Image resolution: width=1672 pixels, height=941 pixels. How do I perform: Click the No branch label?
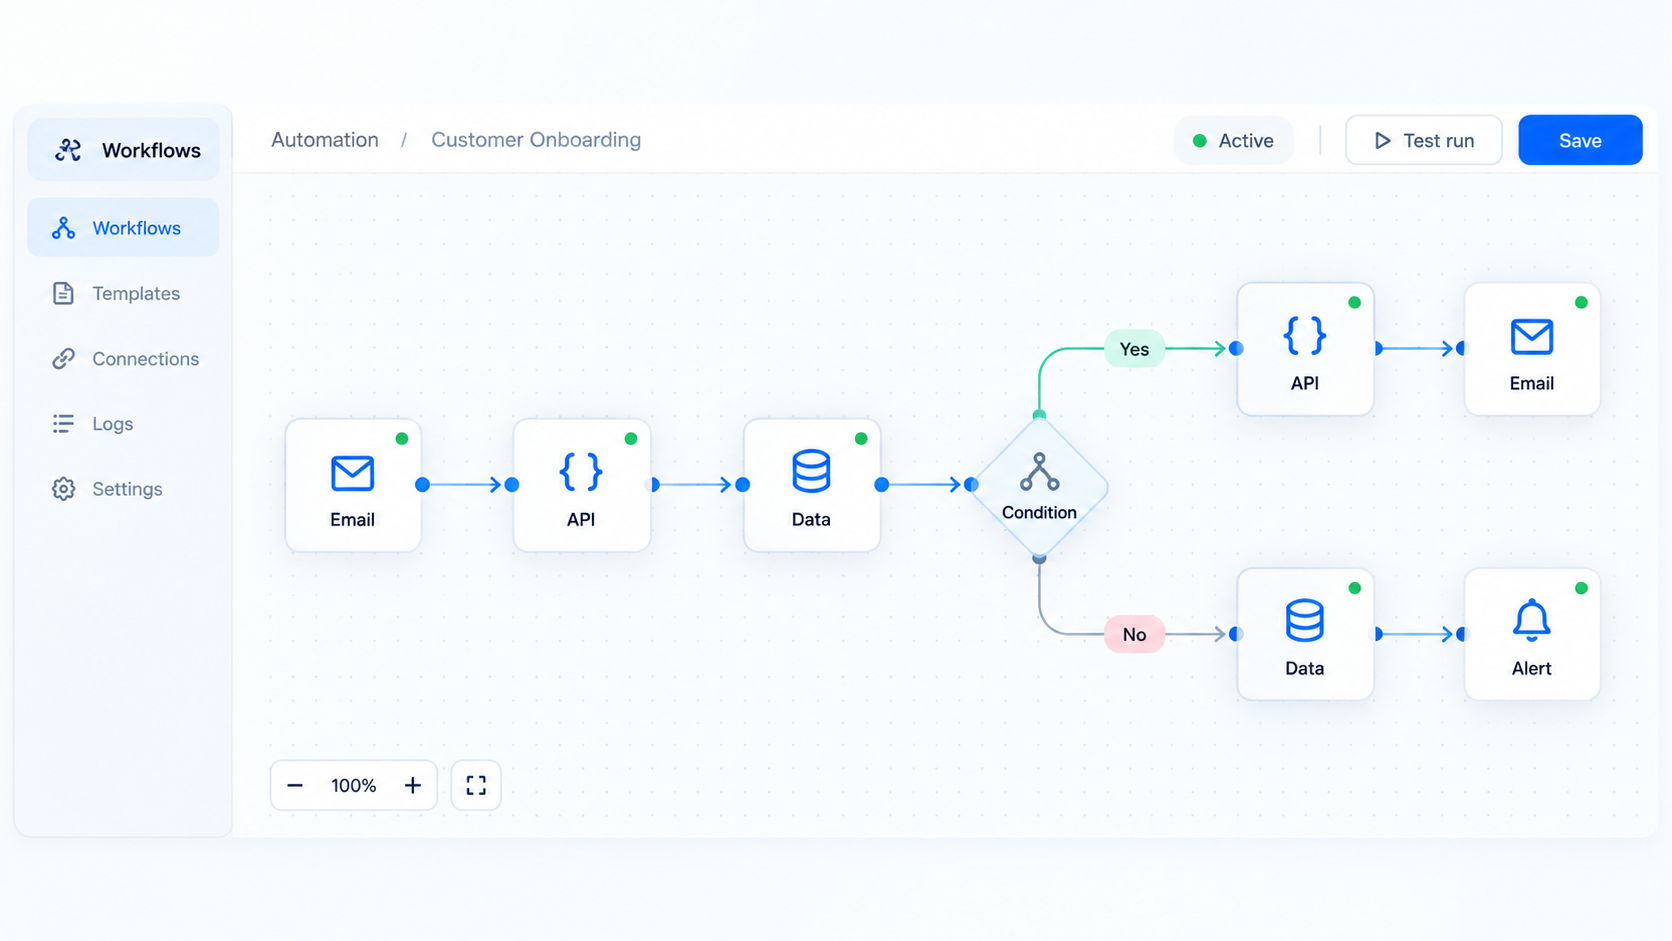(1134, 634)
